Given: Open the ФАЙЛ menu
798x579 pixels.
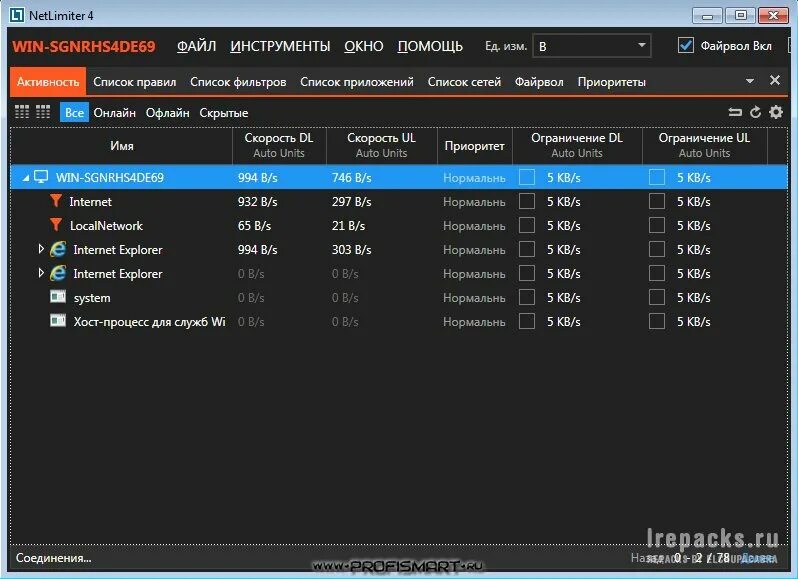Looking at the screenshot, I should tap(196, 46).
